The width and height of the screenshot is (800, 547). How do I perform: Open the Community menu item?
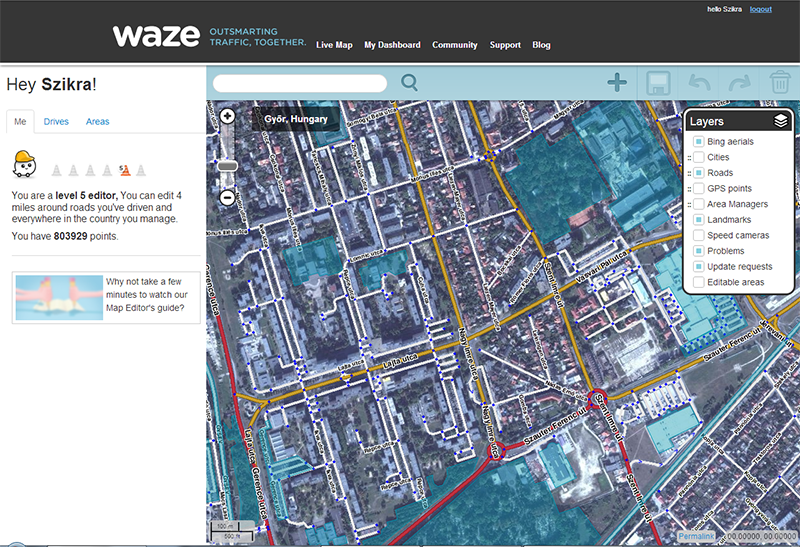click(455, 45)
